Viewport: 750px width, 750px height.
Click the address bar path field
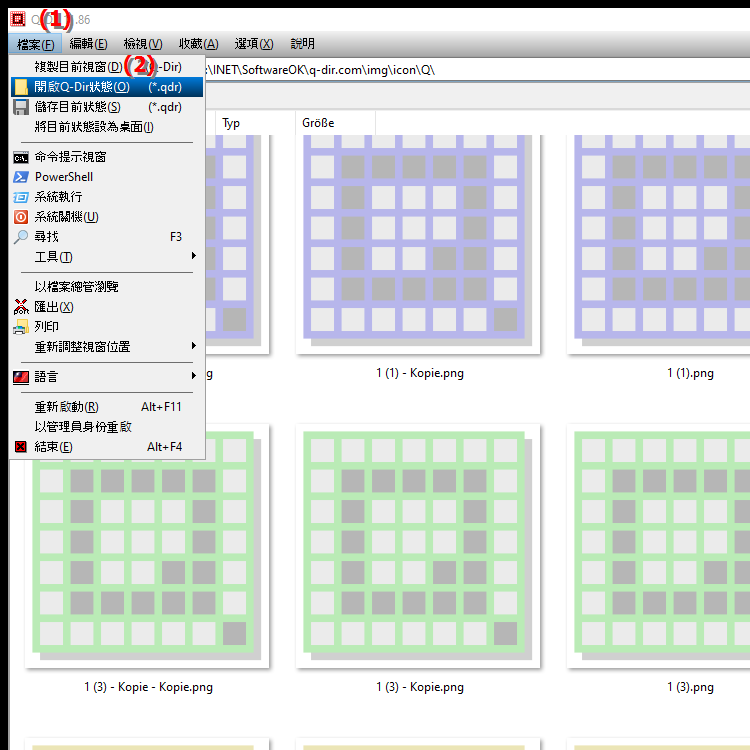(476, 70)
